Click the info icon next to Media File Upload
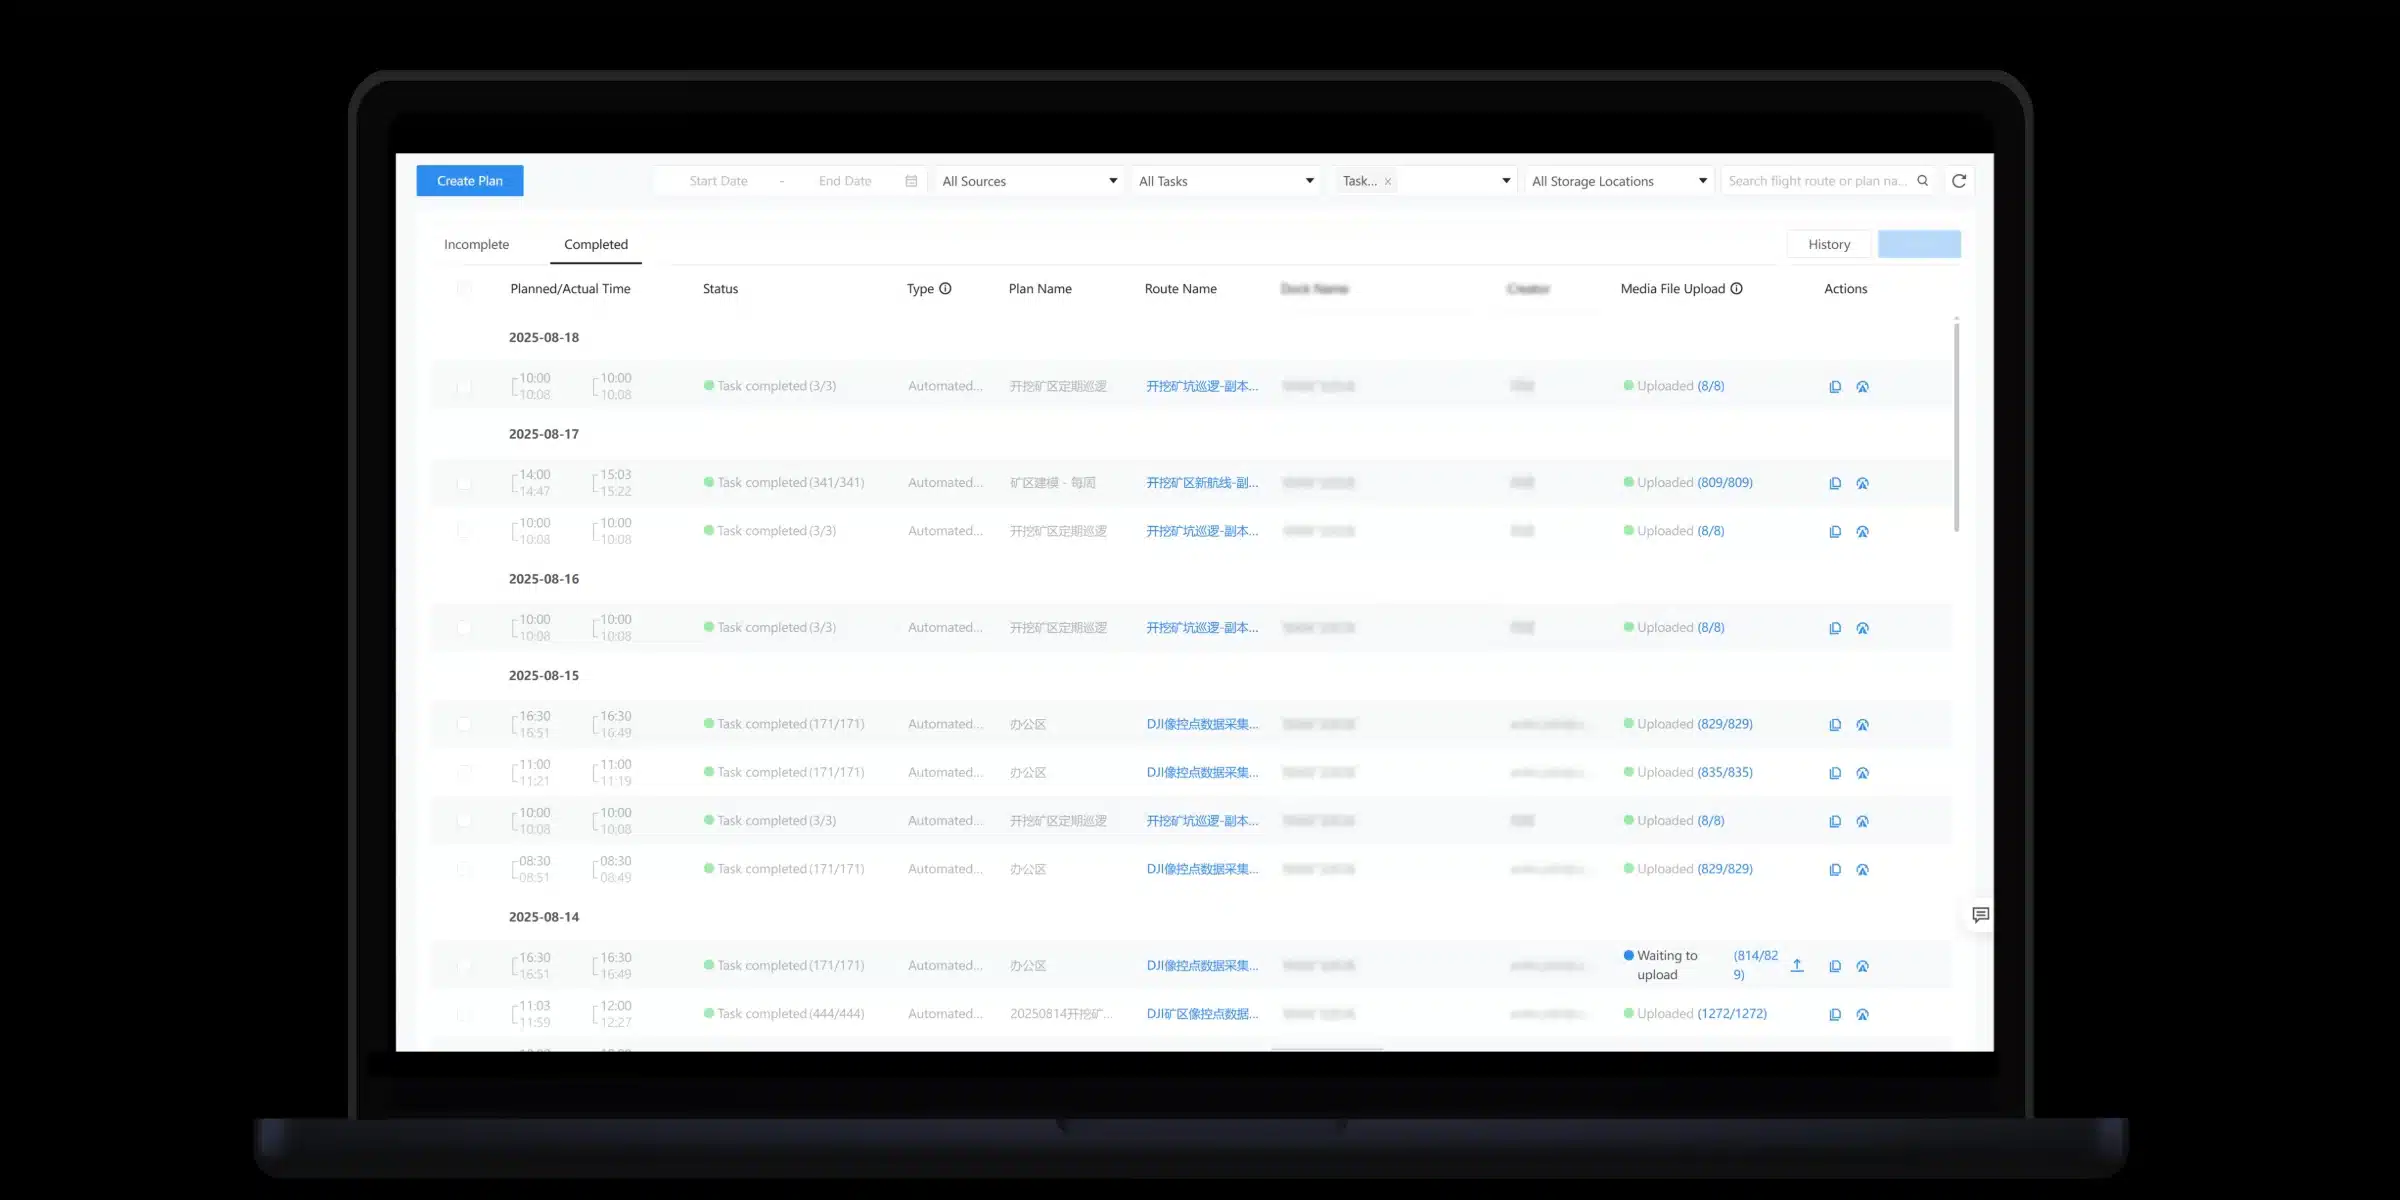 pos(1737,289)
